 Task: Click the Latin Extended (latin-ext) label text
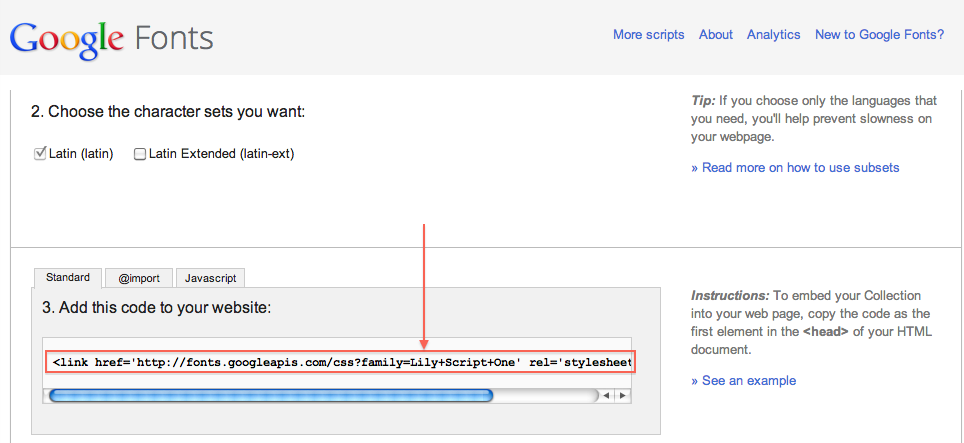coord(221,154)
